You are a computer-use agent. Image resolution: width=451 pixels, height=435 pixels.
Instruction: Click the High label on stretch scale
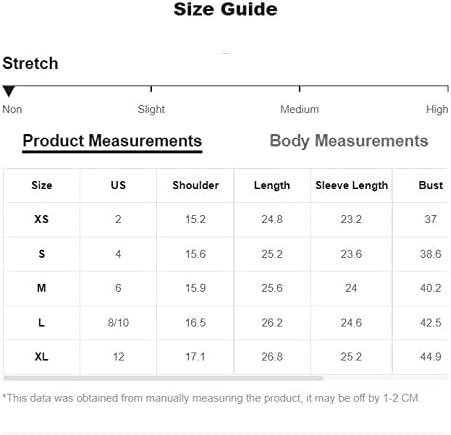(x=437, y=109)
